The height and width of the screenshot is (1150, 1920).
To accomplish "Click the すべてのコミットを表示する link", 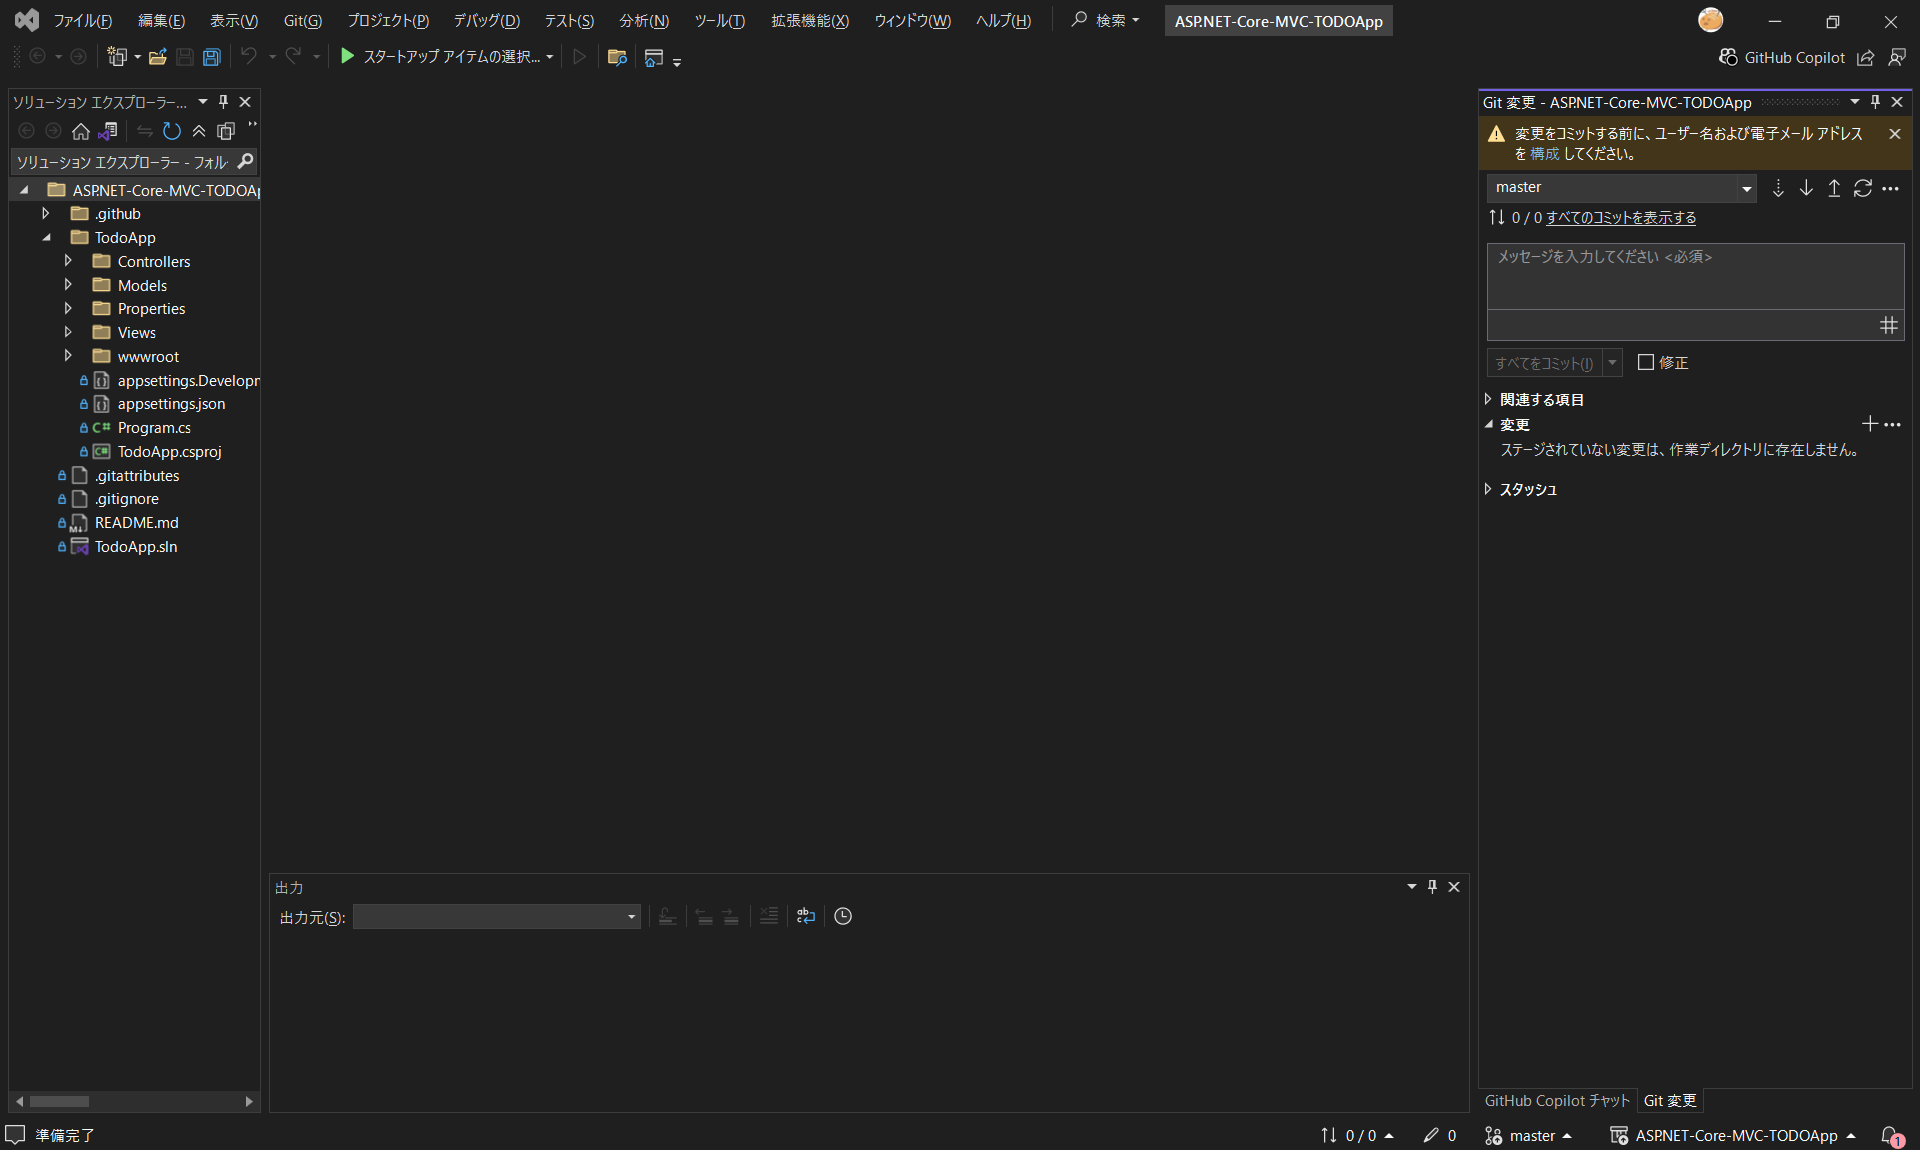I will (x=1620, y=217).
